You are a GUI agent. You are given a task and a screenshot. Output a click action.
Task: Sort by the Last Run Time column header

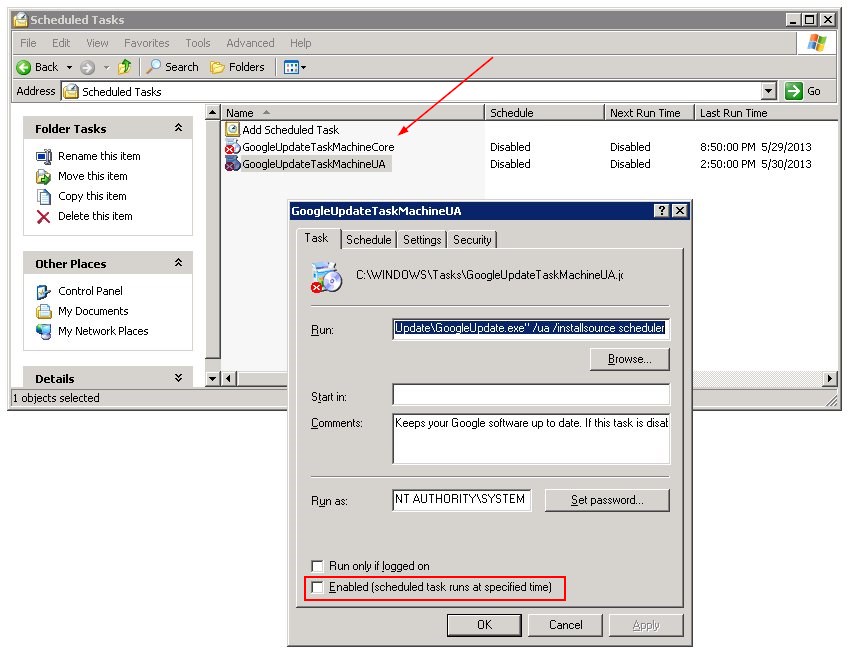click(767, 113)
